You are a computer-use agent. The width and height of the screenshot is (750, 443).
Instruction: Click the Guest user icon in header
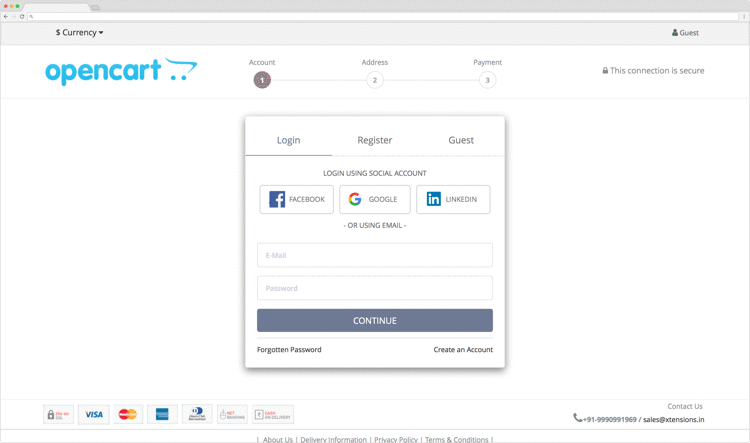(x=675, y=33)
